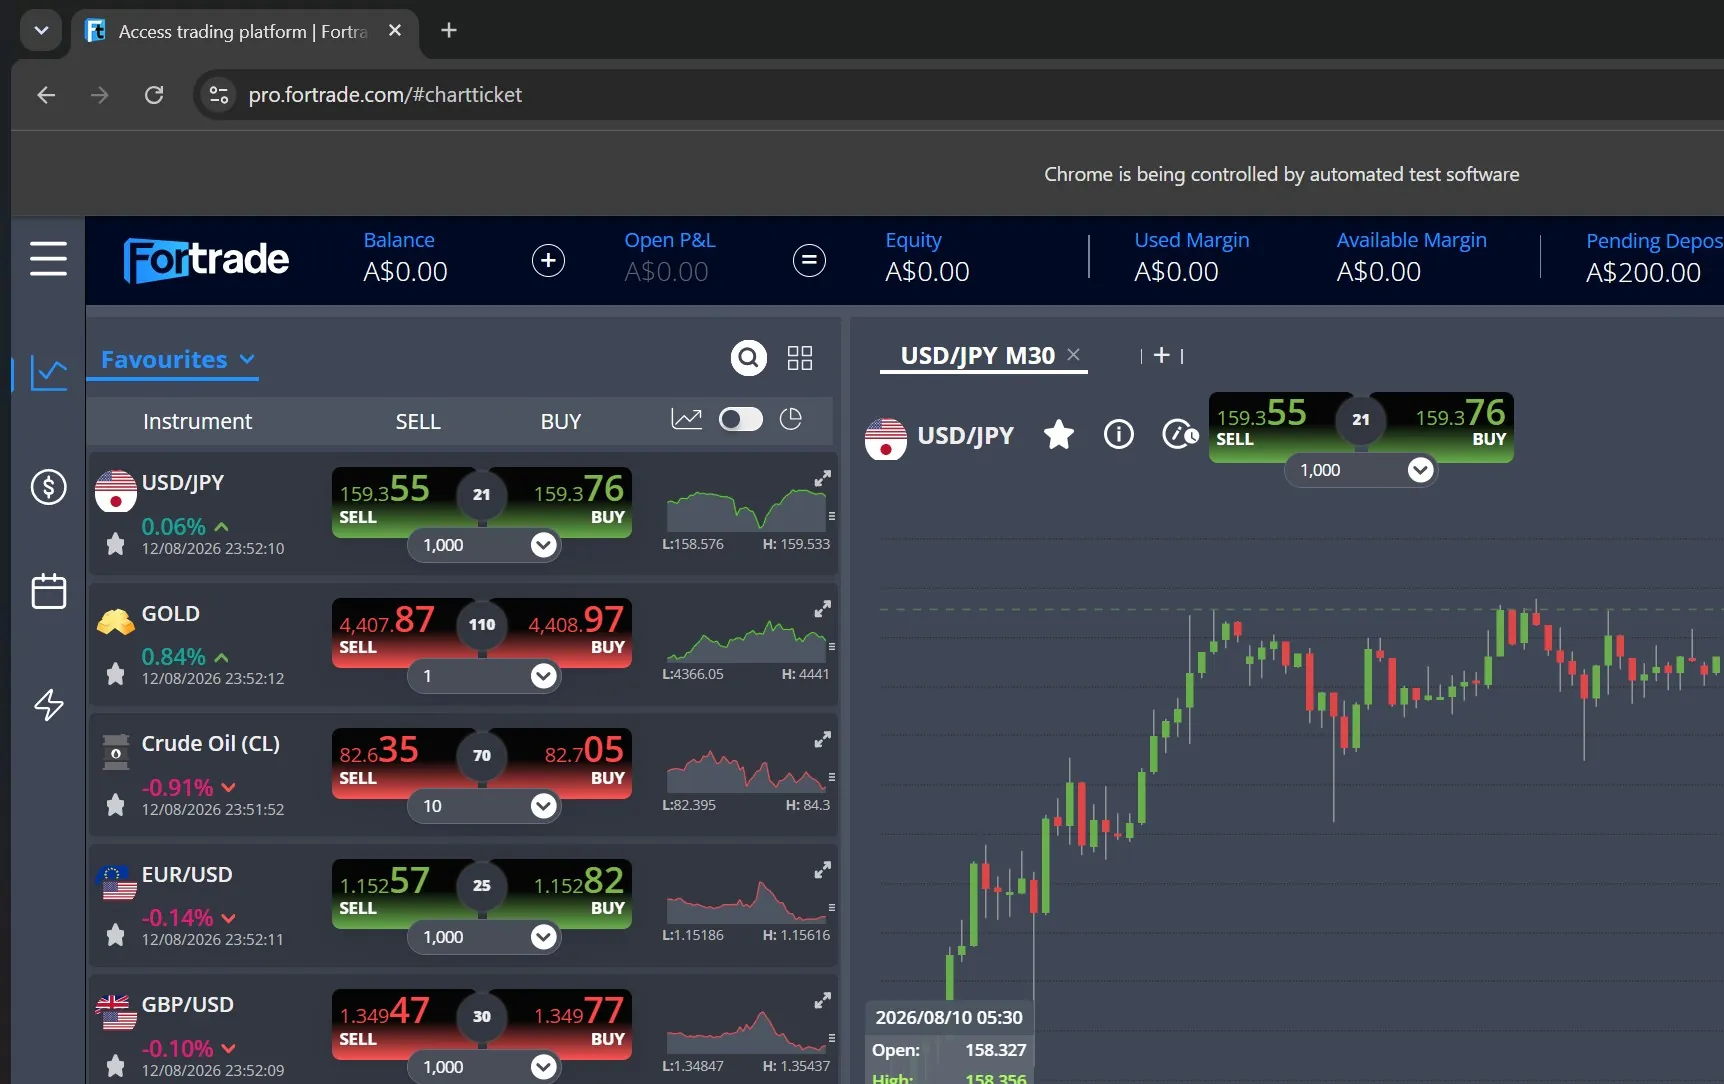Open the dollar funds sidebar icon
The width and height of the screenshot is (1724, 1084).
[x=48, y=487]
